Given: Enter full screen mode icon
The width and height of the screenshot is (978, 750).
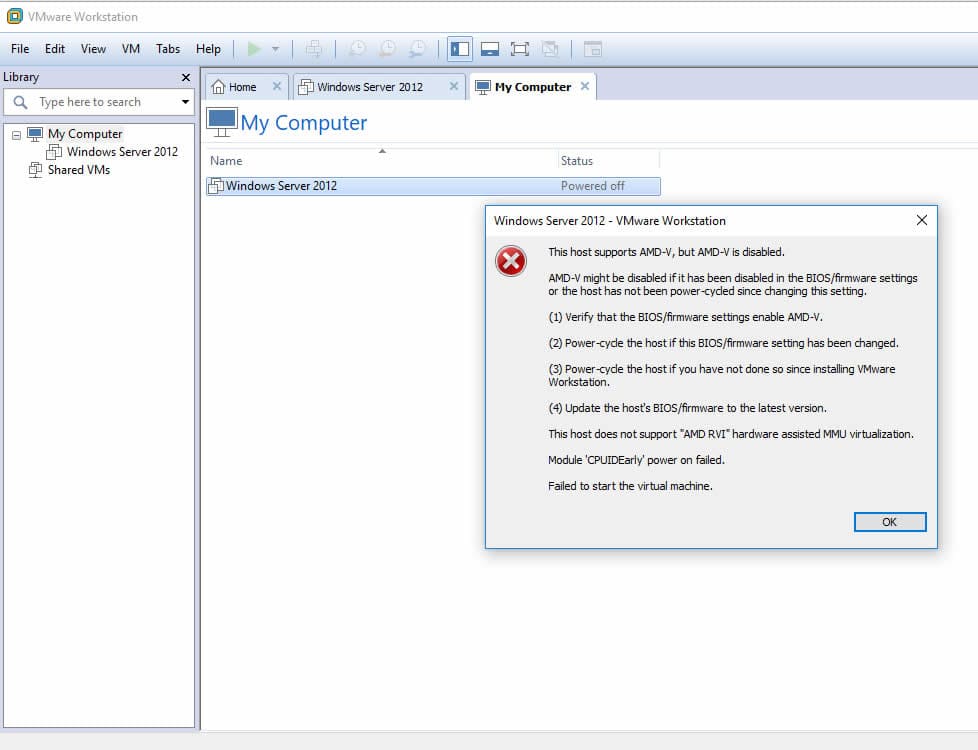Looking at the screenshot, I should [x=520, y=49].
